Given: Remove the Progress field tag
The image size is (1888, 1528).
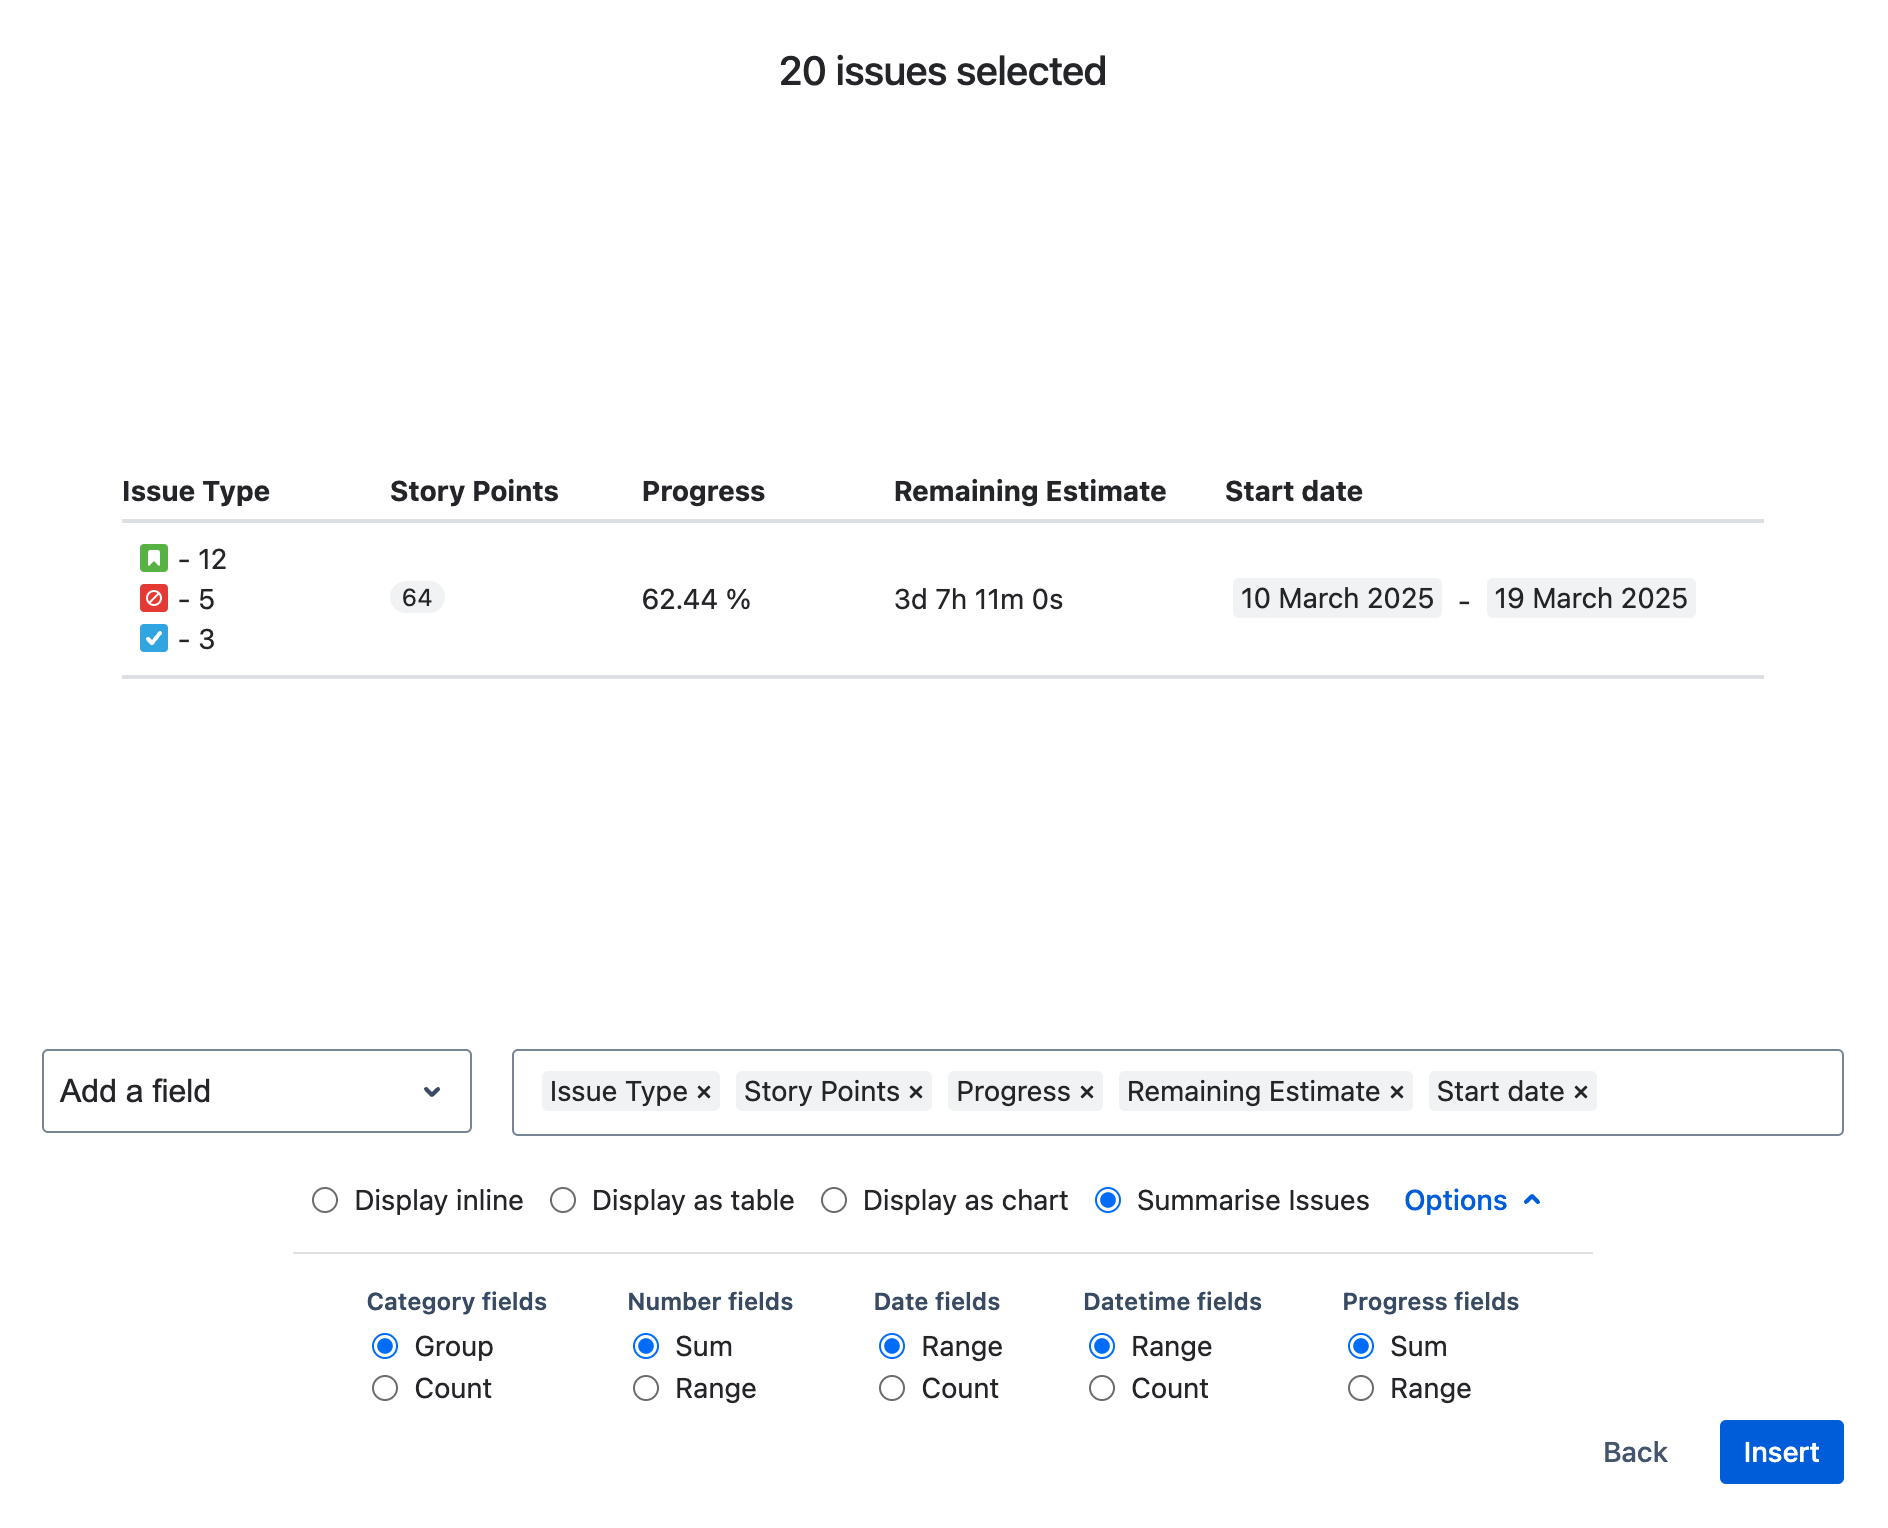Looking at the screenshot, I should point(1087,1092).
